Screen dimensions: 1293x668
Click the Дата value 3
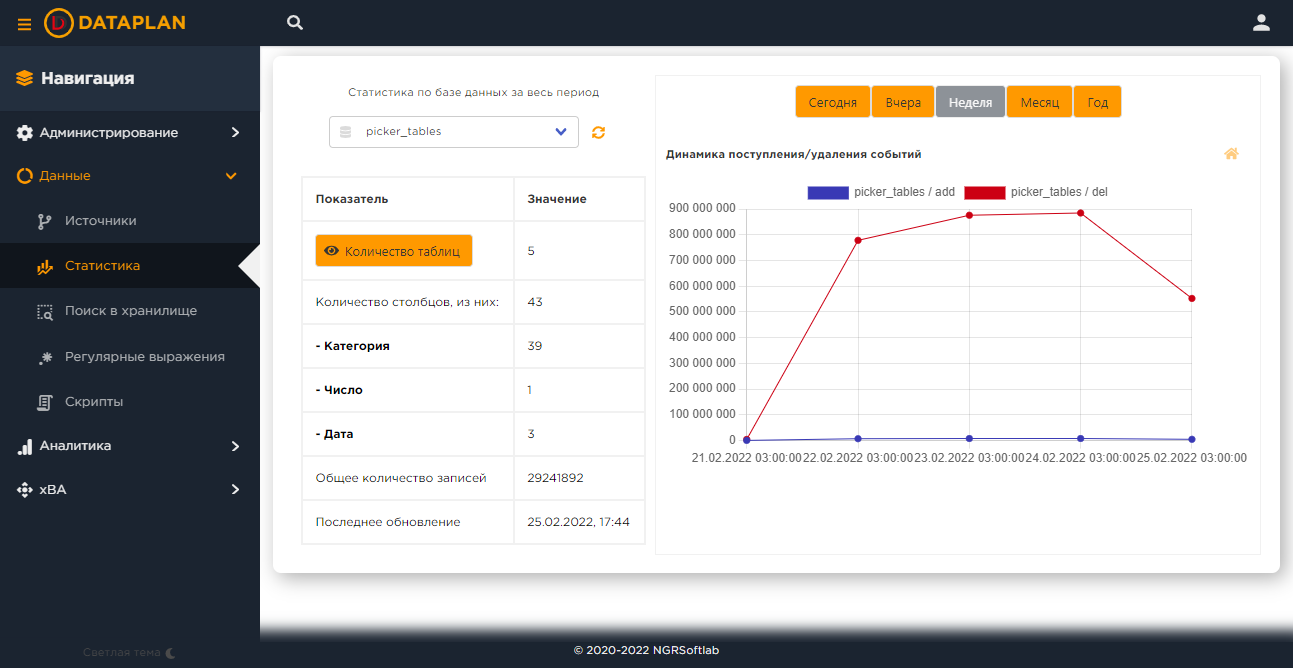(x=531, y=434)
